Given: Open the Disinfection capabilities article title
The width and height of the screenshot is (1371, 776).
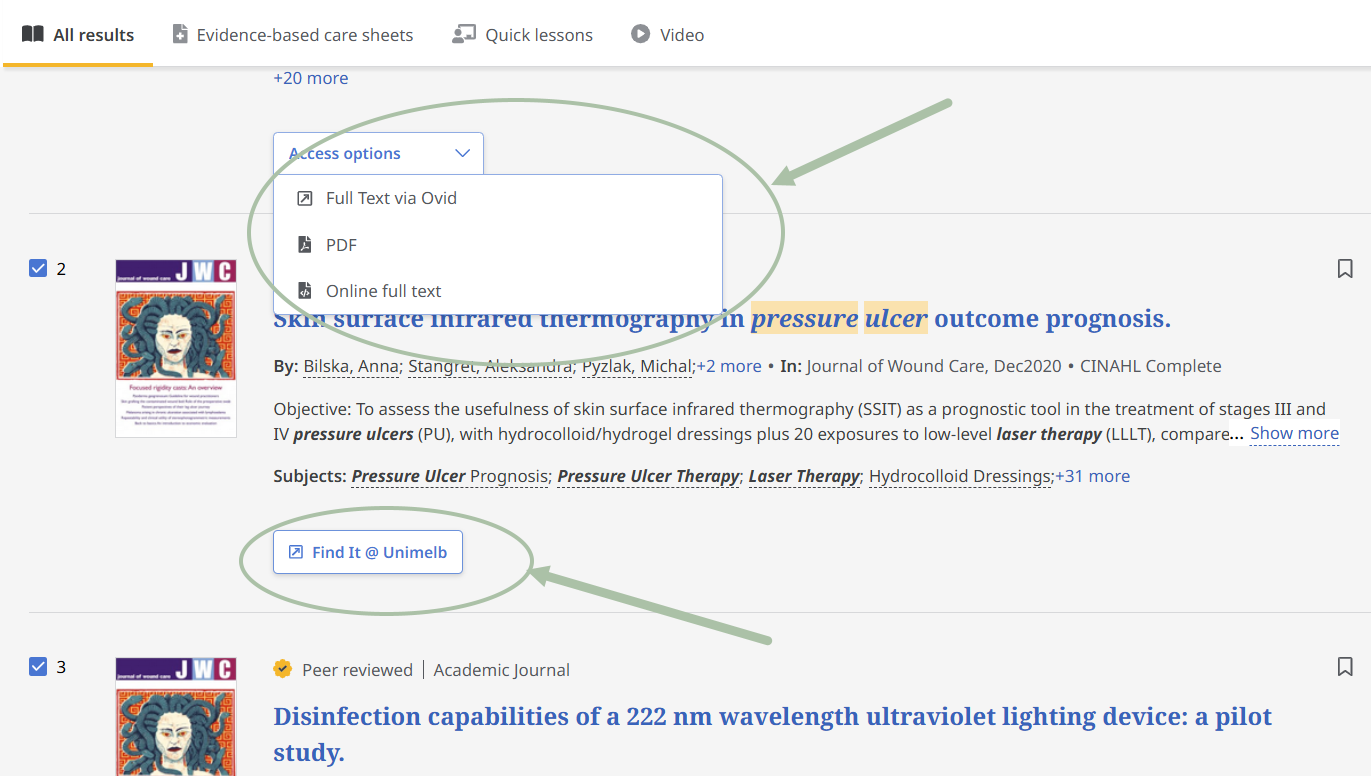Looking at the screenshot, I should pyautogui.click(x=772, y=717).
